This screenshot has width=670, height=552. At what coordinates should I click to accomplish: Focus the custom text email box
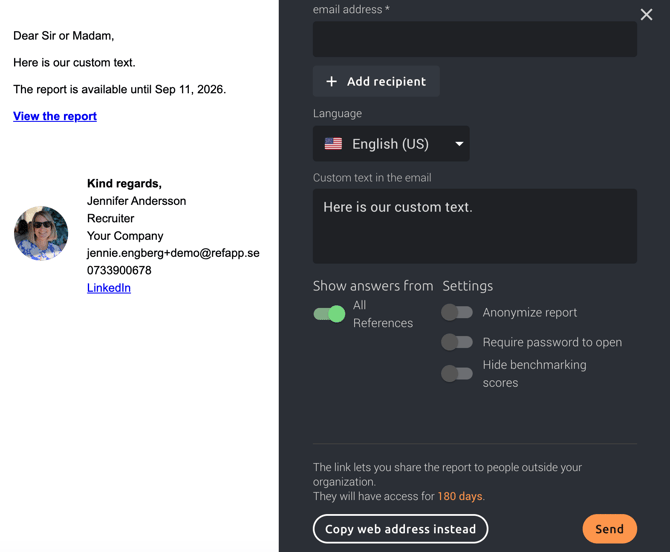point(474,226)
